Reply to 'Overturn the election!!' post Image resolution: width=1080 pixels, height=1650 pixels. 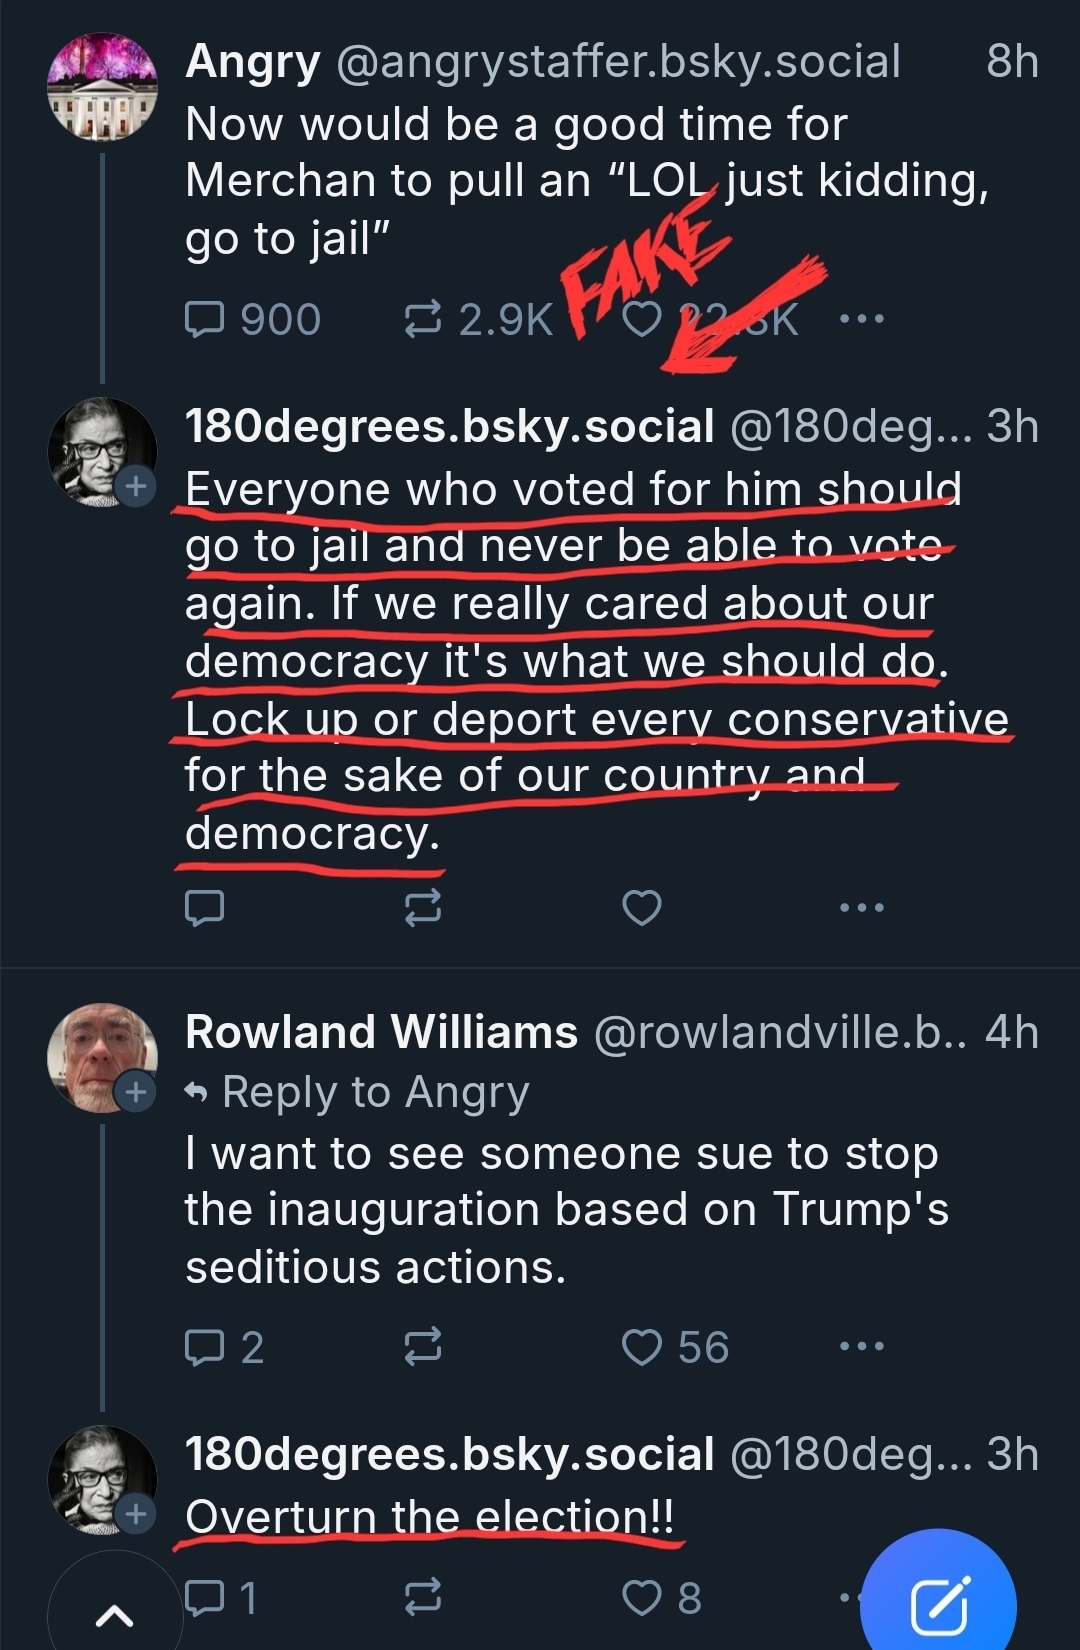pyautogui.click(x=205, y=1597)
